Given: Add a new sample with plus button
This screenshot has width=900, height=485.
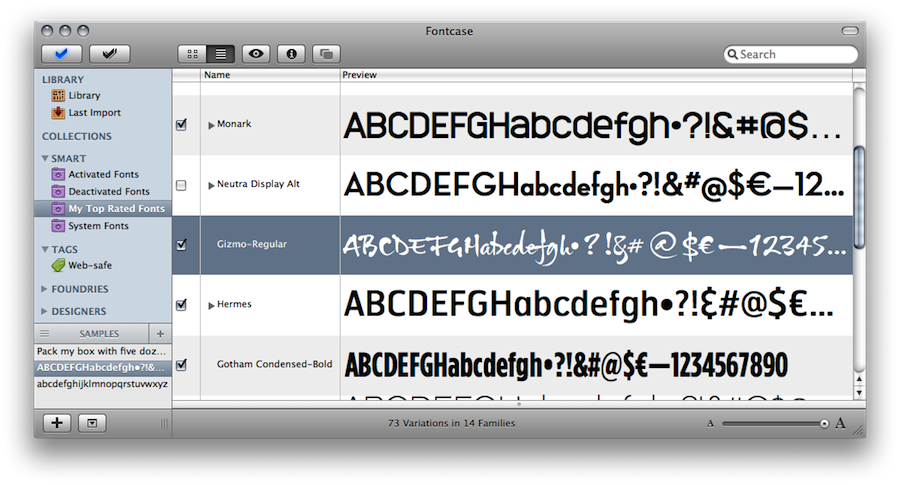Looking at the screenshot, I should pyautogui.click(x=160, y=333).
